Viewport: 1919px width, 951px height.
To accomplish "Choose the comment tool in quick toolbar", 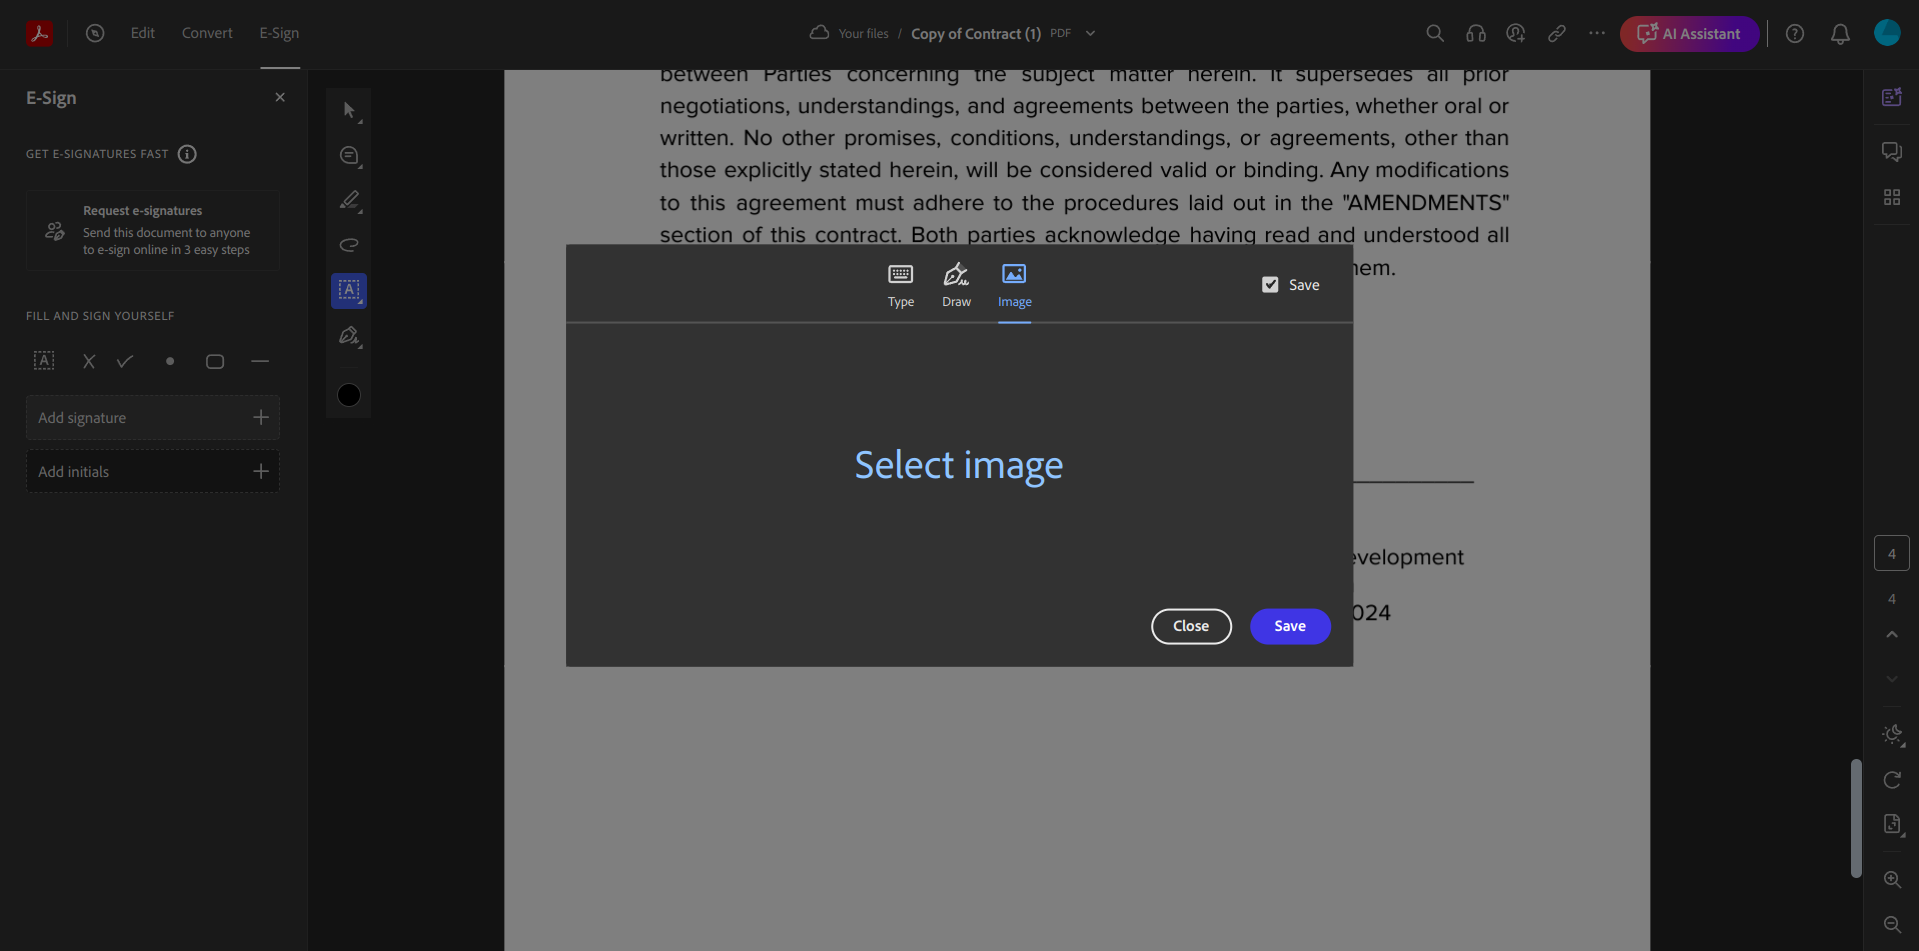I will tap(349, 155).
